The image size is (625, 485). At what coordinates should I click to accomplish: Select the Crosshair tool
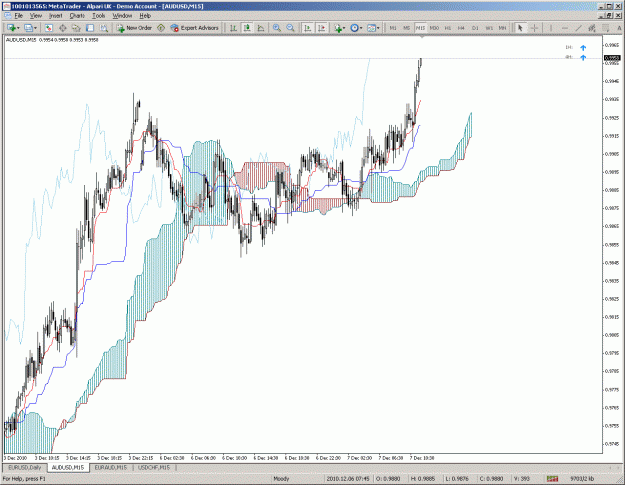pyautogui.click(x=534, y=28)
